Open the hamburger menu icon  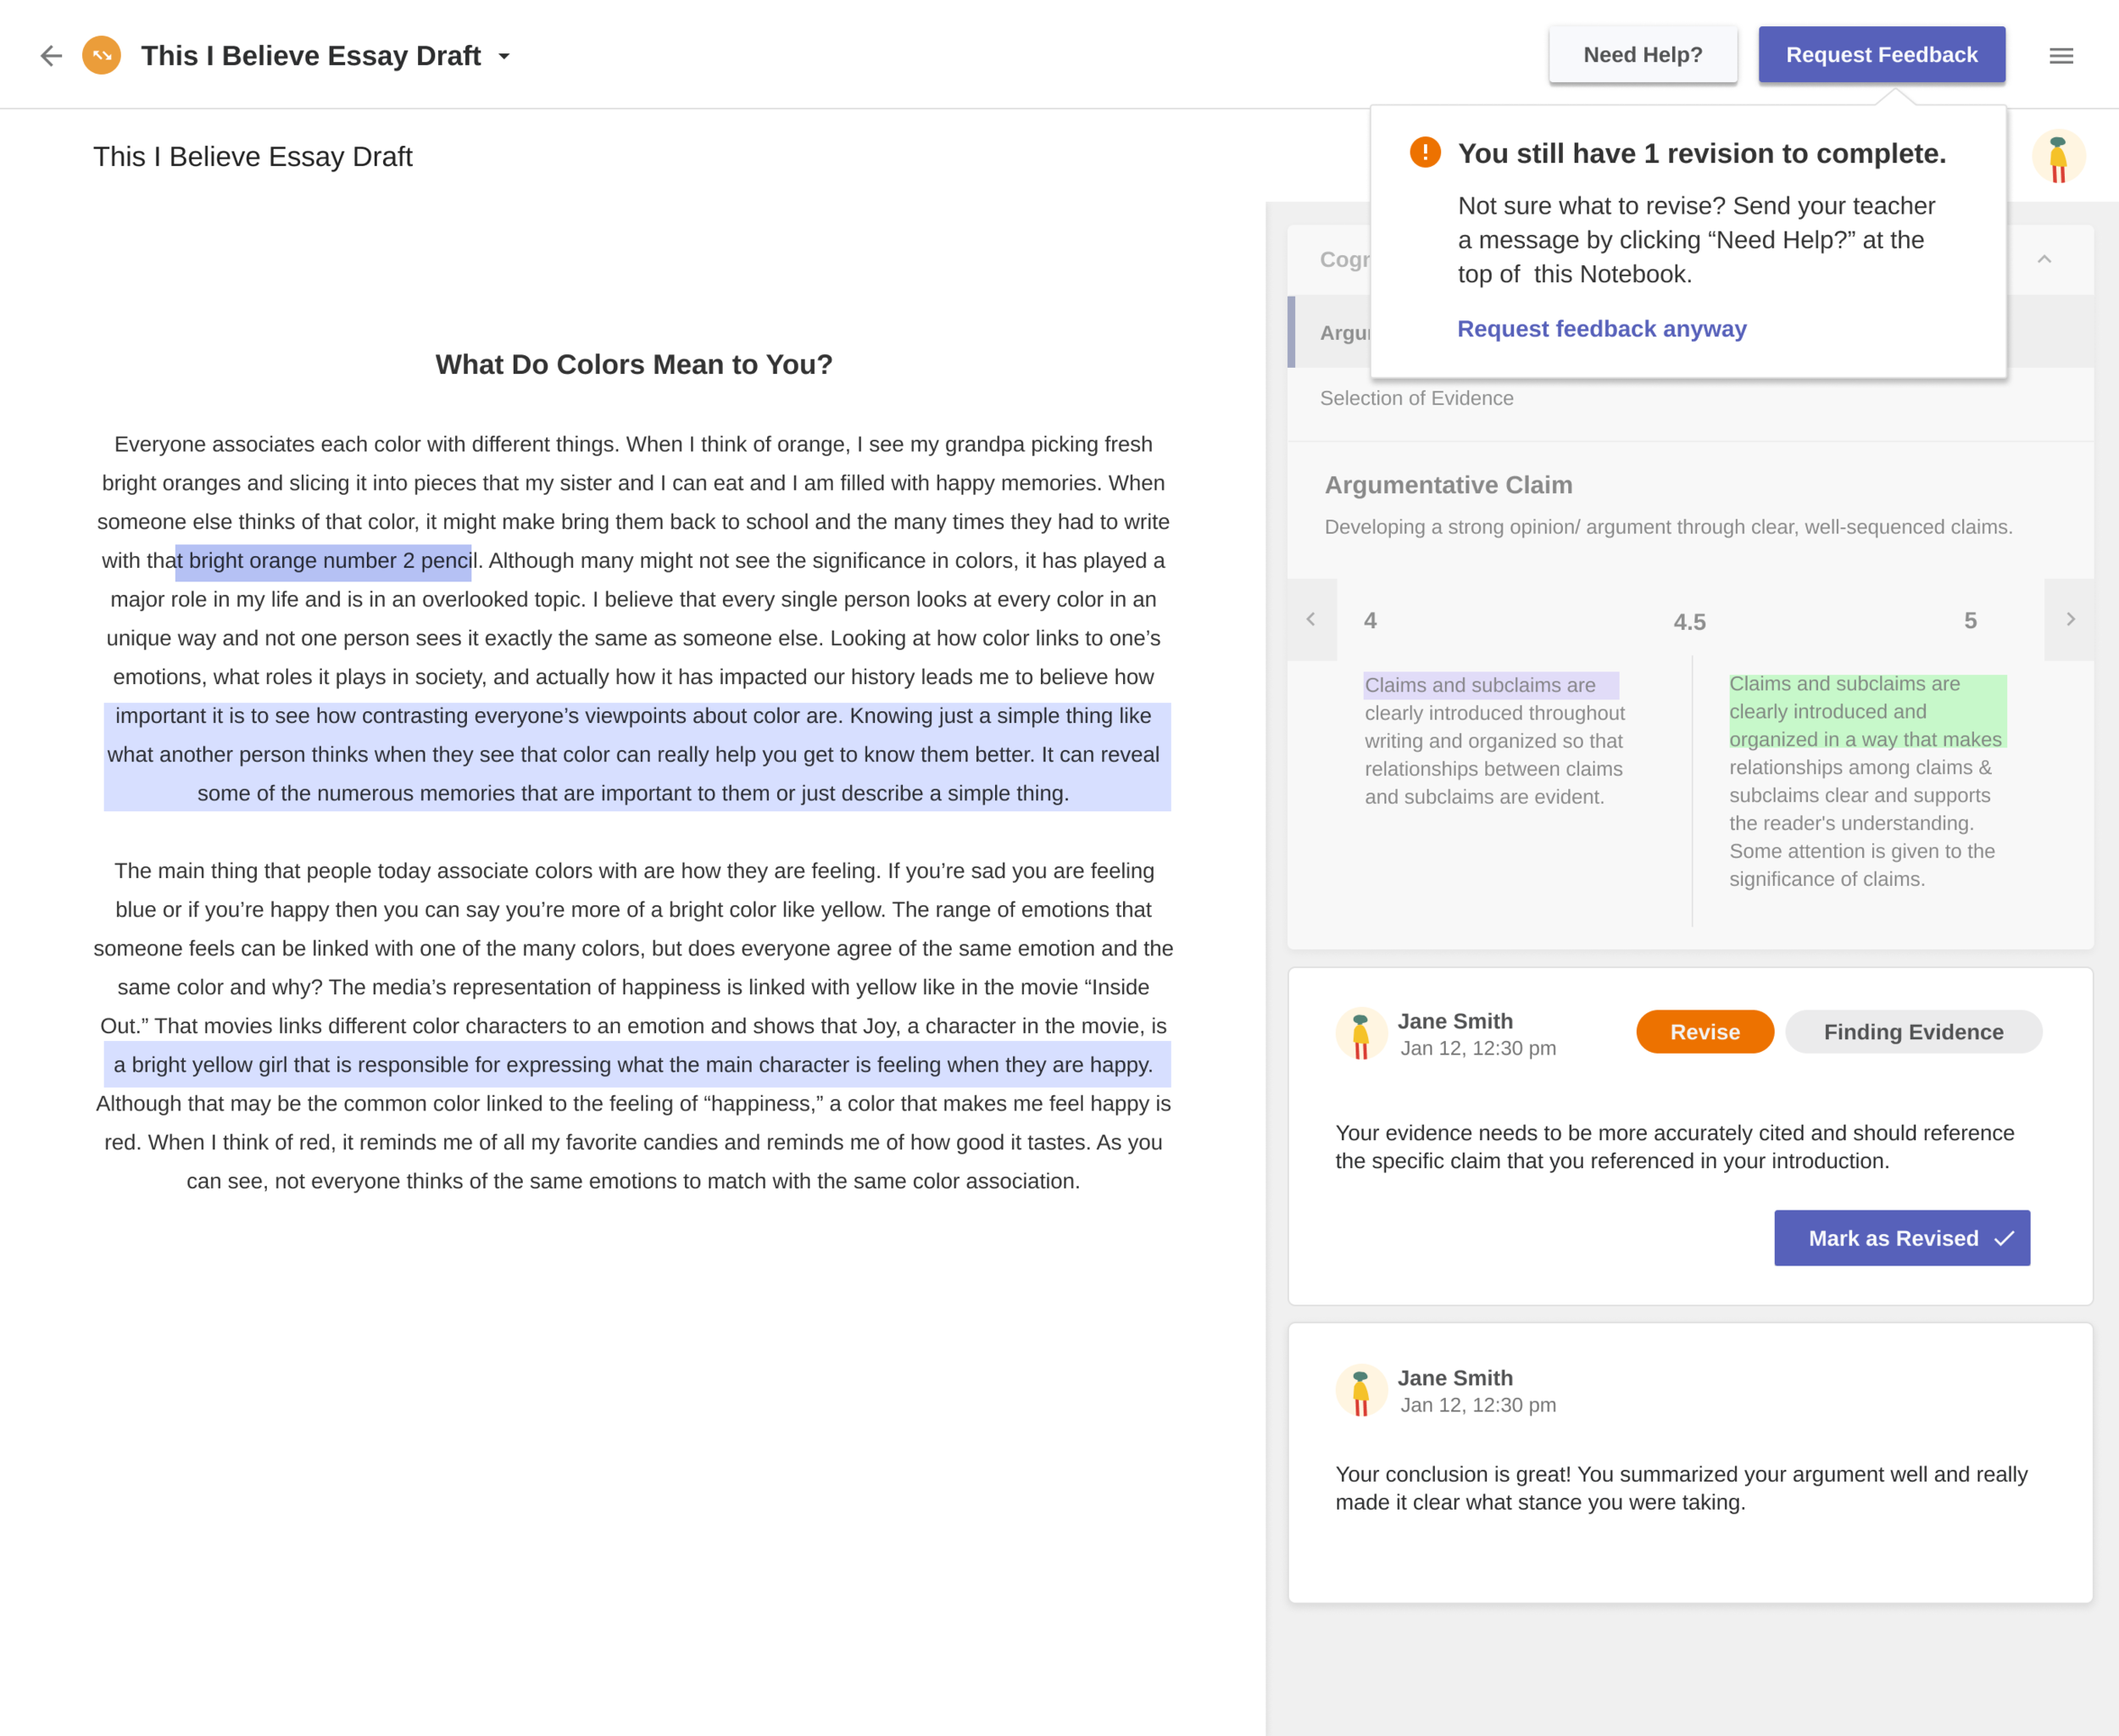coord(2061,56)
